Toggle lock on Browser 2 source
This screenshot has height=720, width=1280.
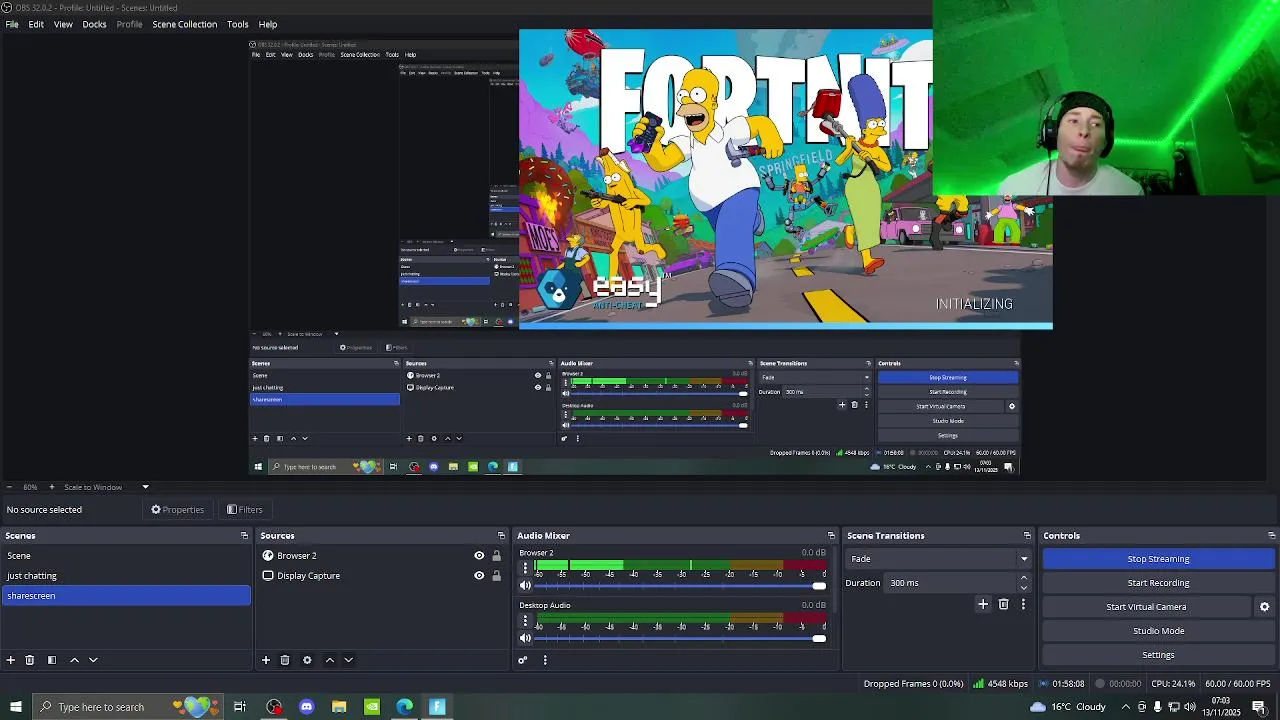(x=496, y=556)
